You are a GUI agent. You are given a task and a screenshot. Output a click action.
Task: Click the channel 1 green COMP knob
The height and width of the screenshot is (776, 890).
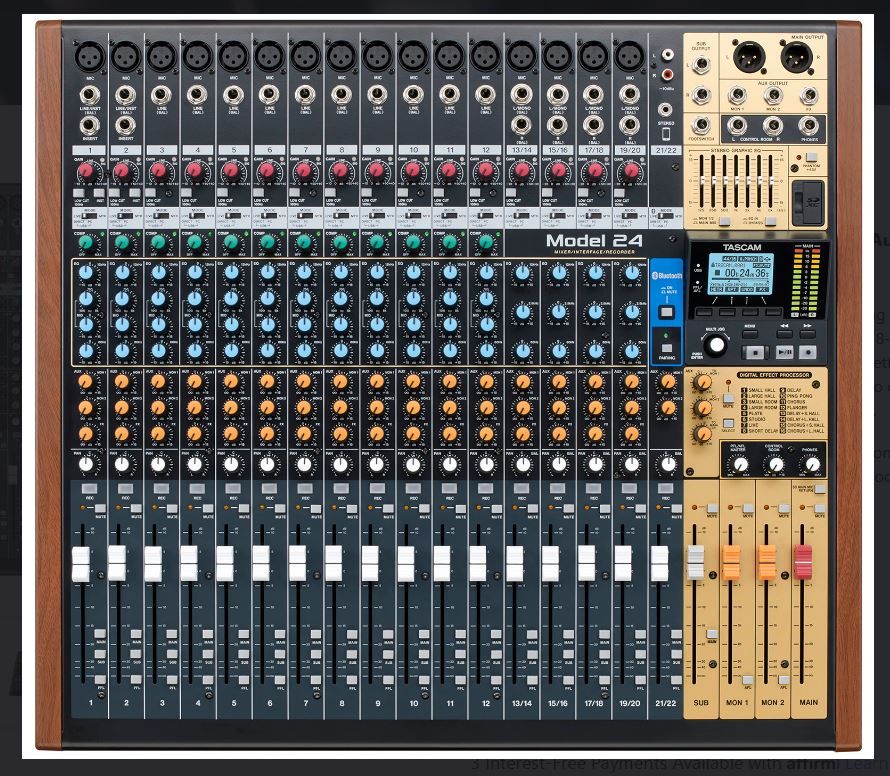coord(86,243)
